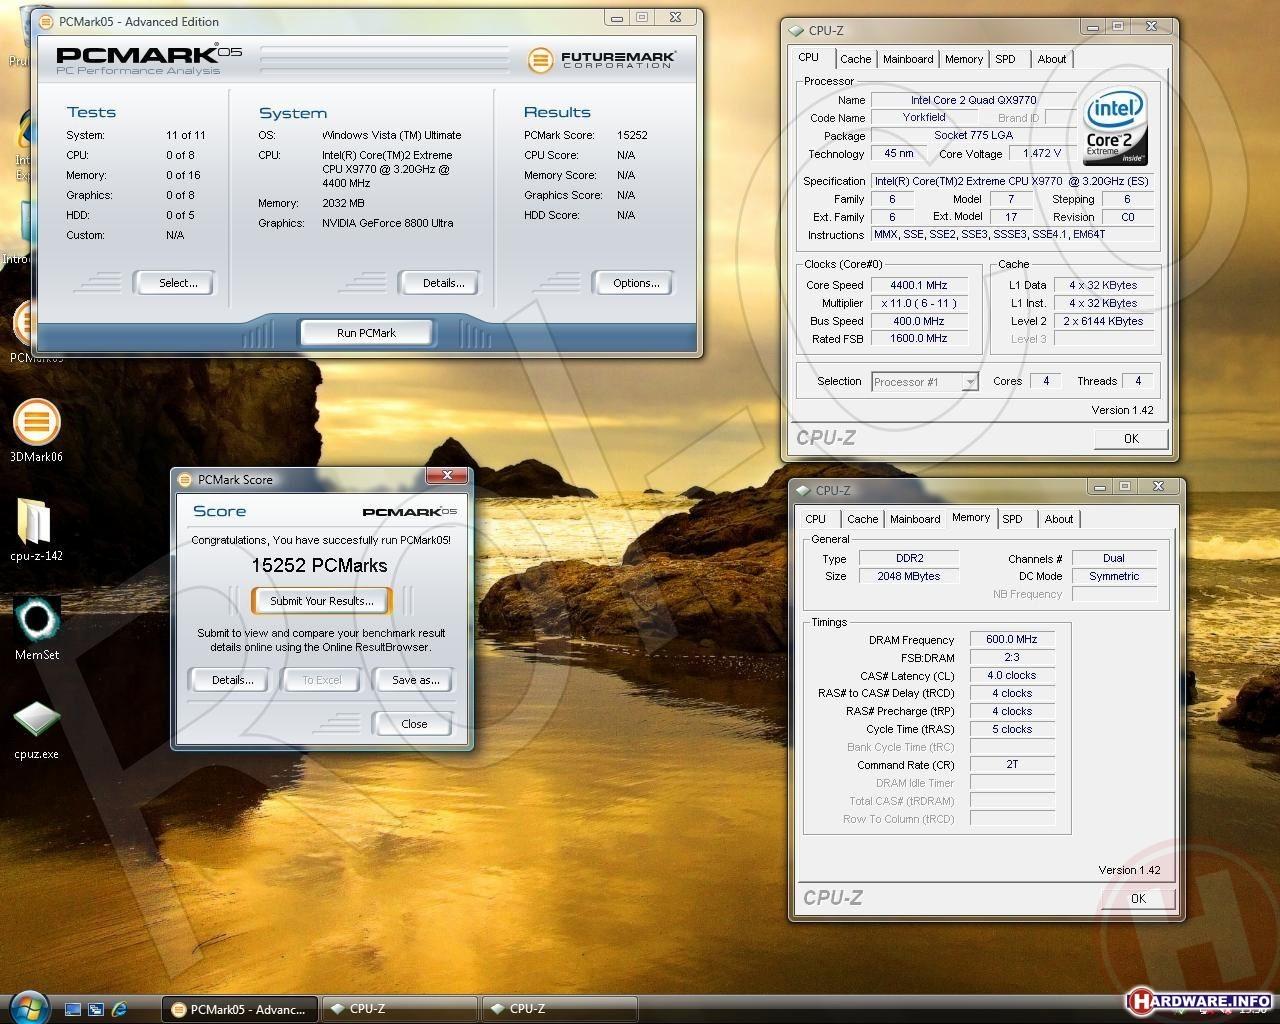Click the Rated FSB 1600.0 MHz field

[x=918, y=339]
